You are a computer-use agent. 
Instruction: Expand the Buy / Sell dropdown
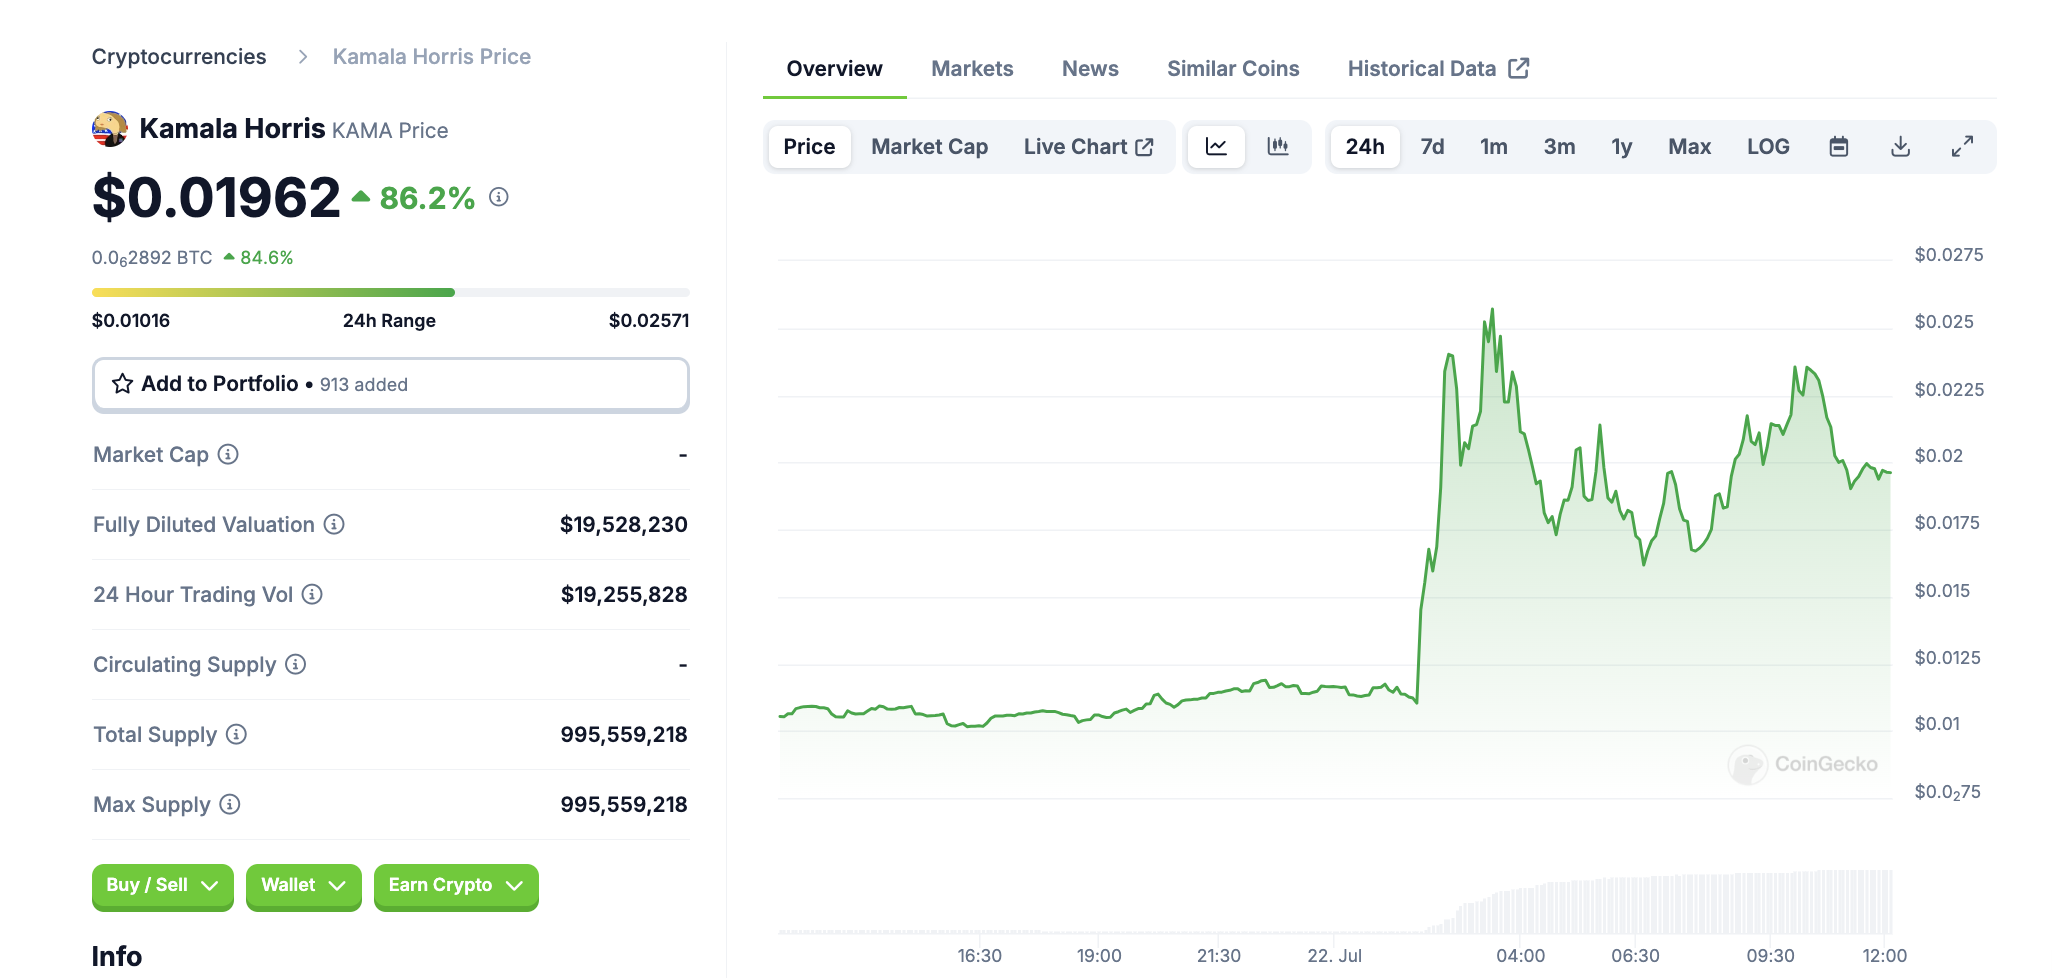[x=162, y=886]
